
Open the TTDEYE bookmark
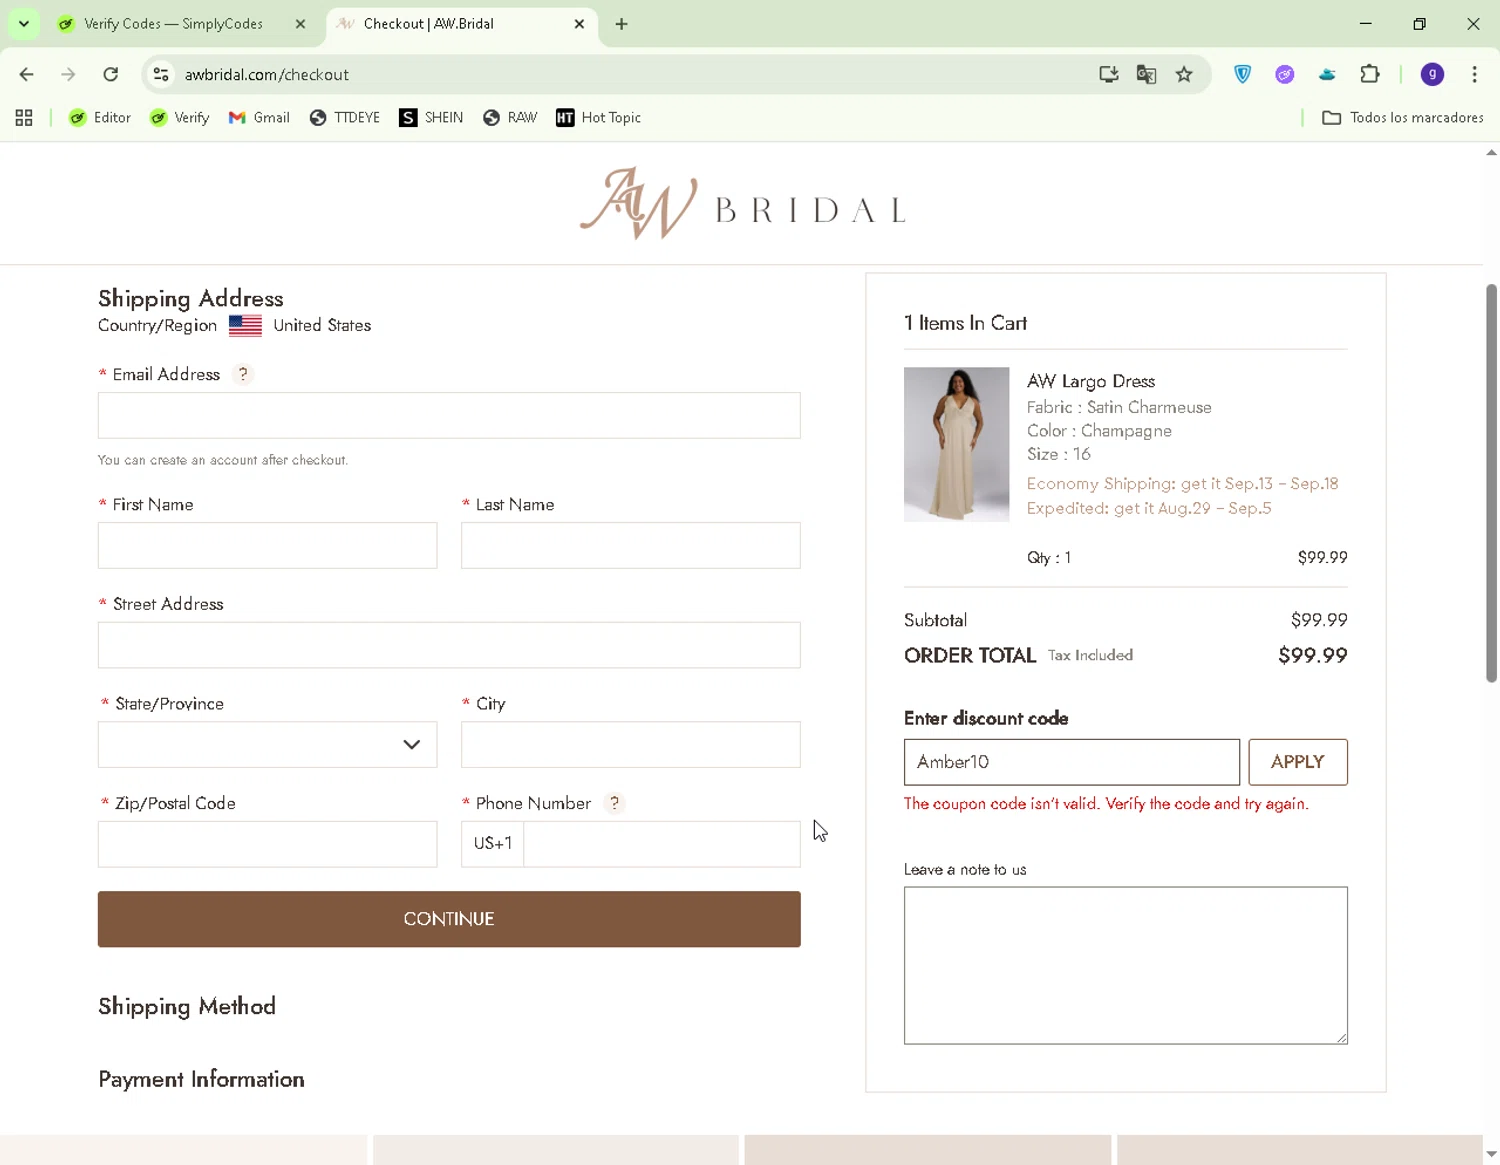pyautogui.click(x=345, y=118)
